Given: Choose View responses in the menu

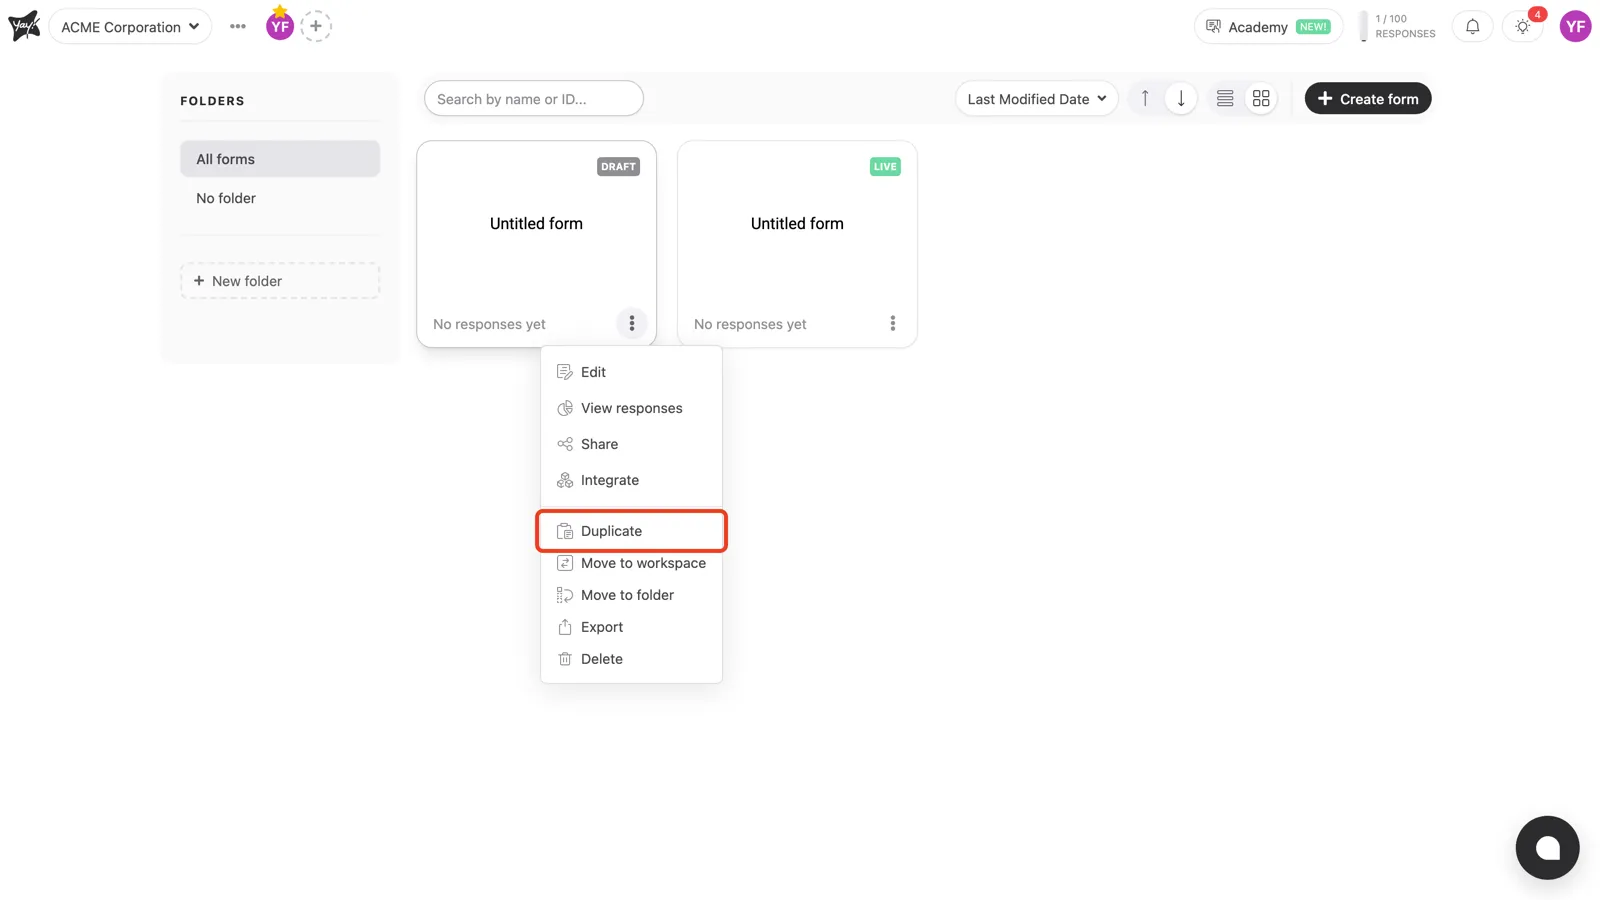Looking at the screenshot, I should pyautogui.click(x=631, y=408).
